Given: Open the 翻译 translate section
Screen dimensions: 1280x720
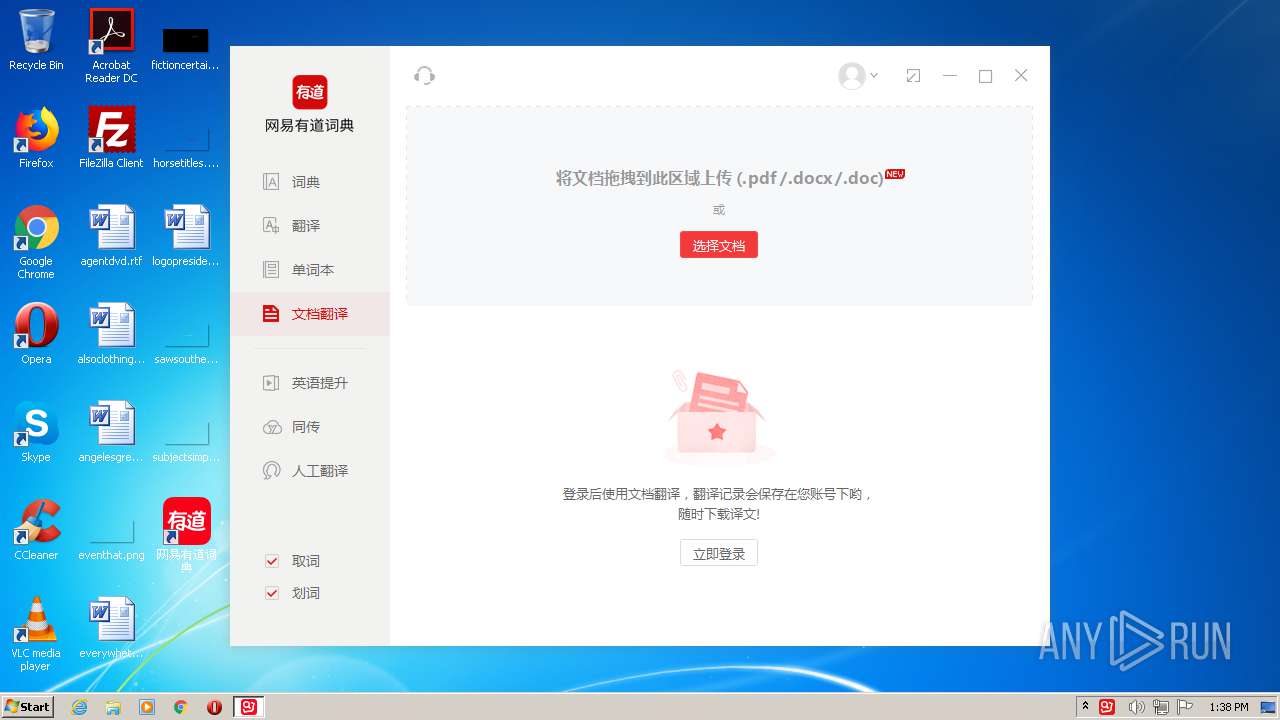Looking at the screenshot, I should coord(310,226).
